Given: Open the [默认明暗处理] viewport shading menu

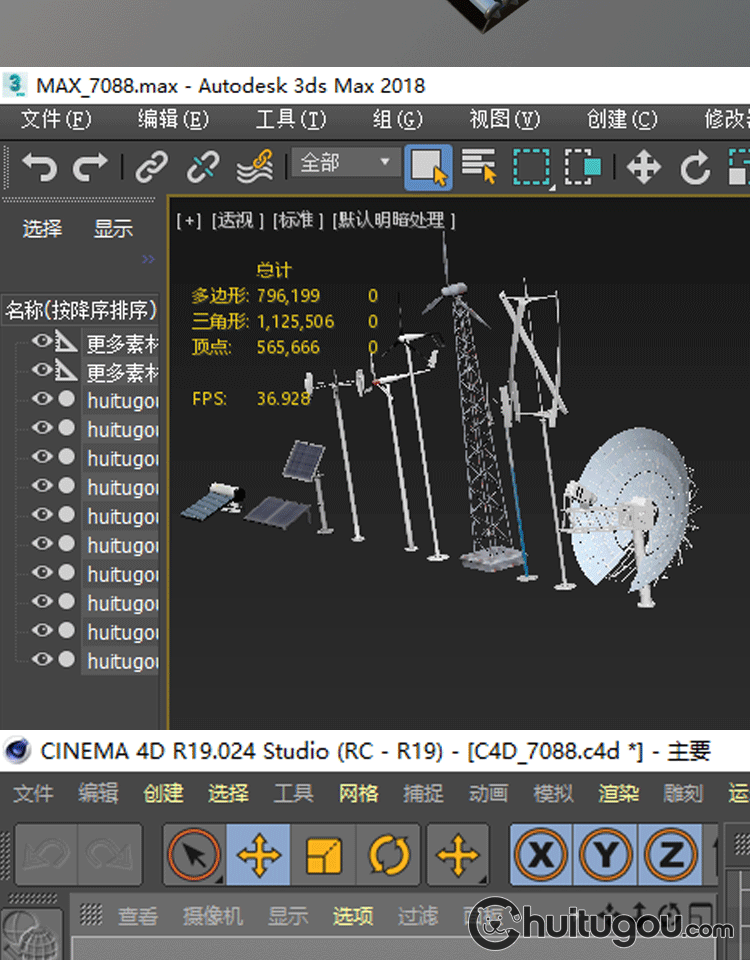Looking at the screenshot, I should pos(395,220).
